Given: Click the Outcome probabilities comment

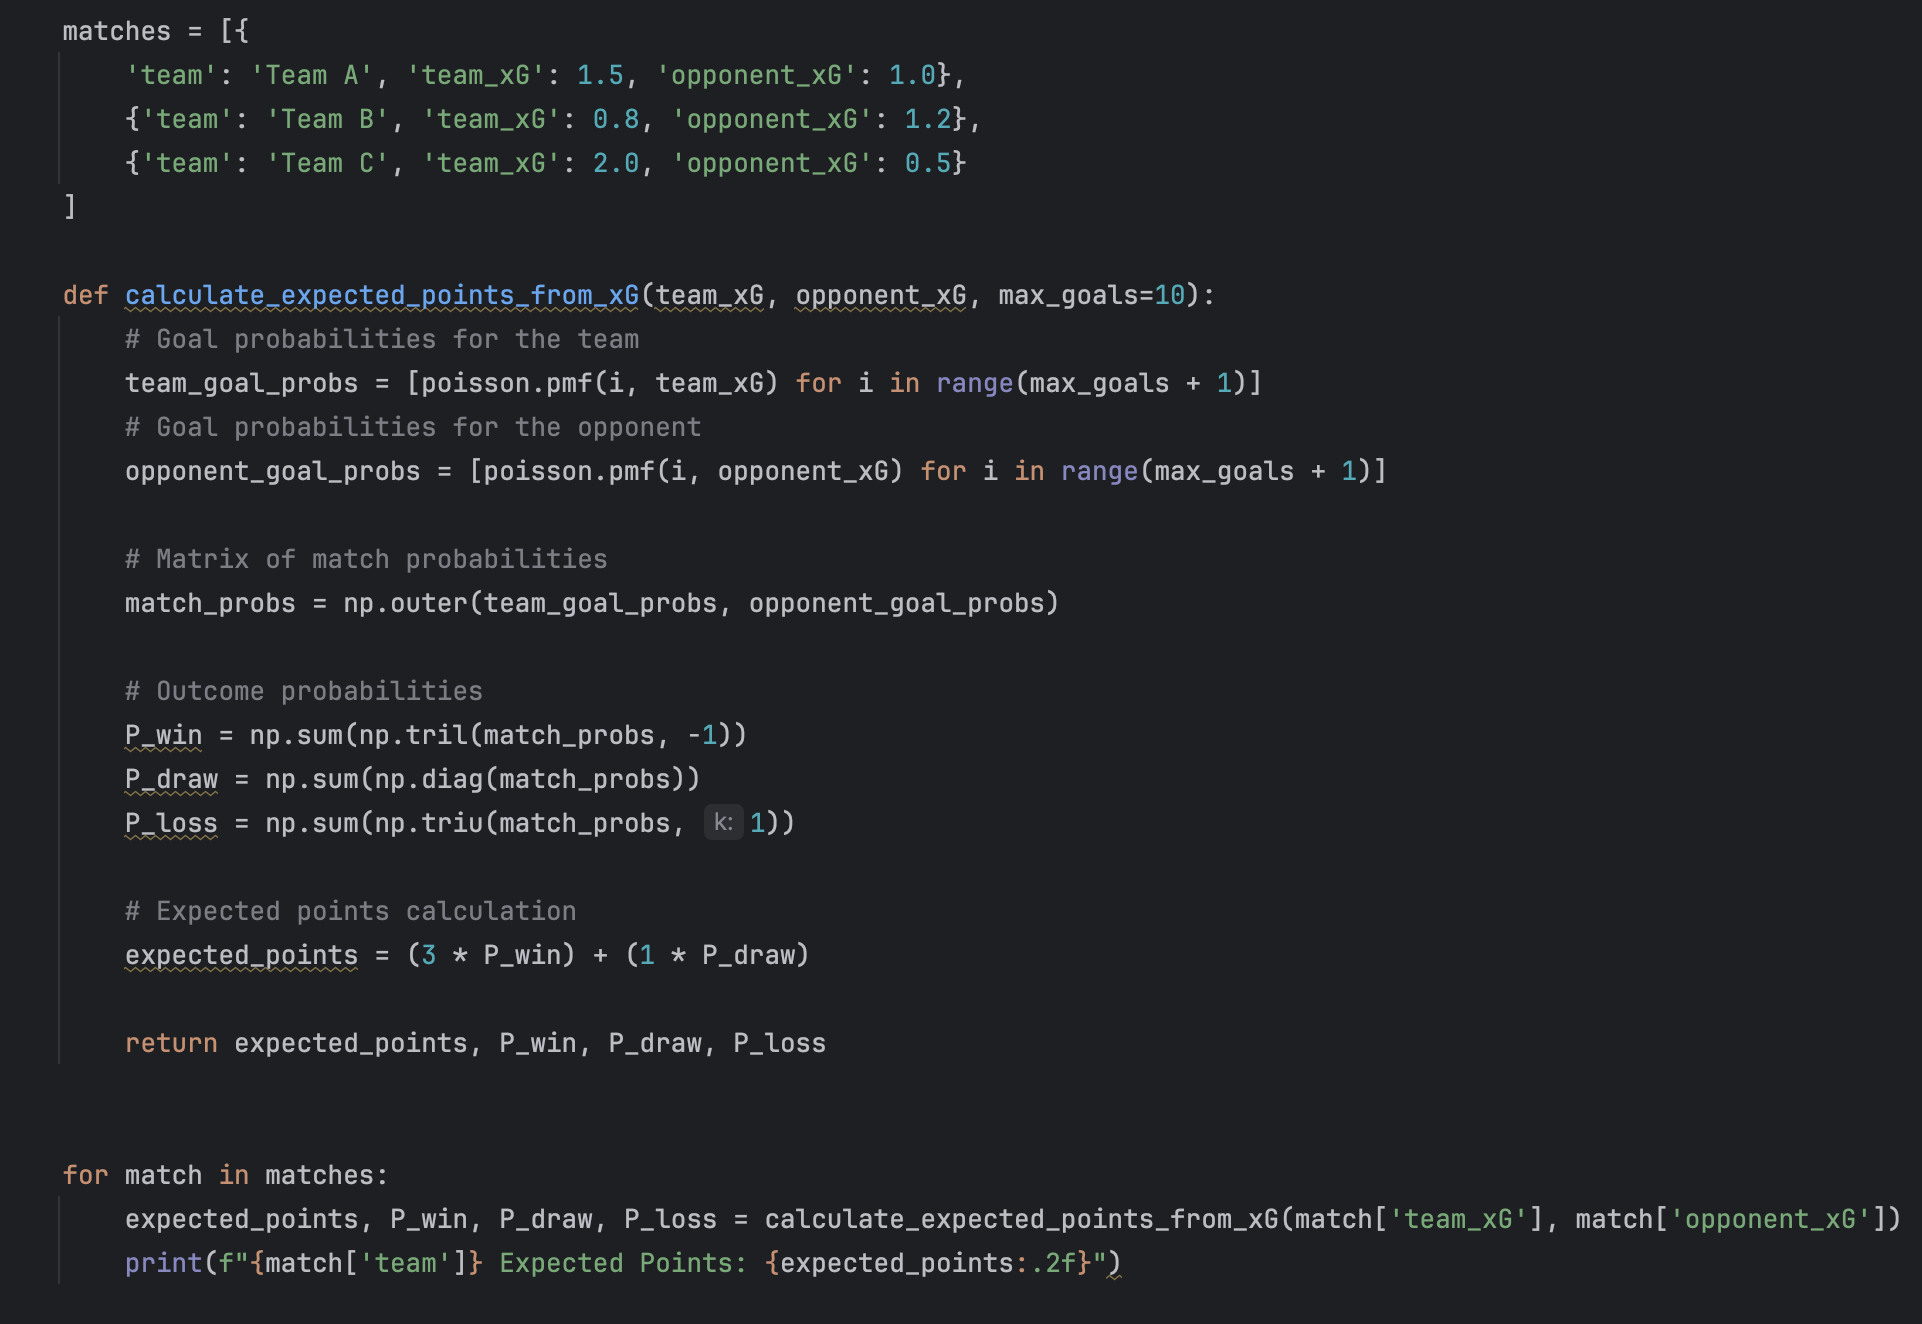Looking at the screenshot, I should (x=304, y=691).
